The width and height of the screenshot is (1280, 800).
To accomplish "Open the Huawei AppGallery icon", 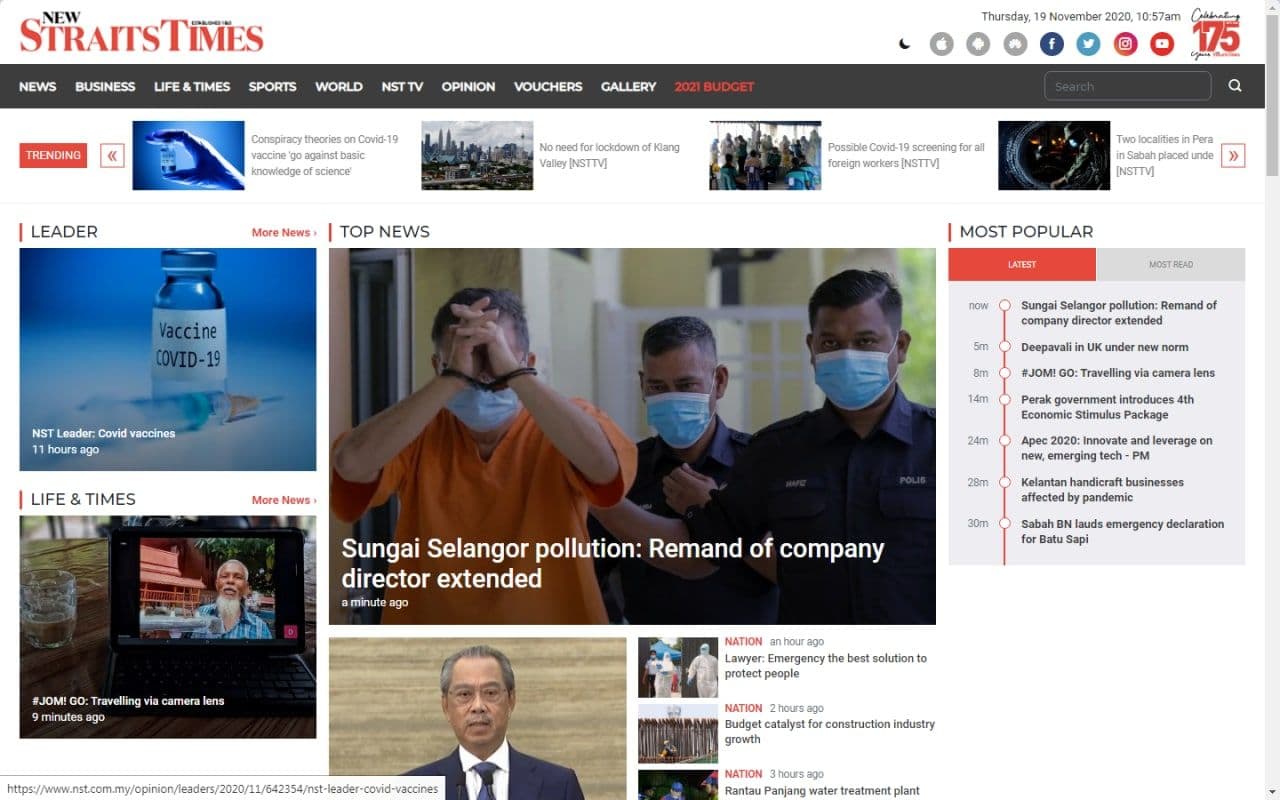I will pos(1015,44).
